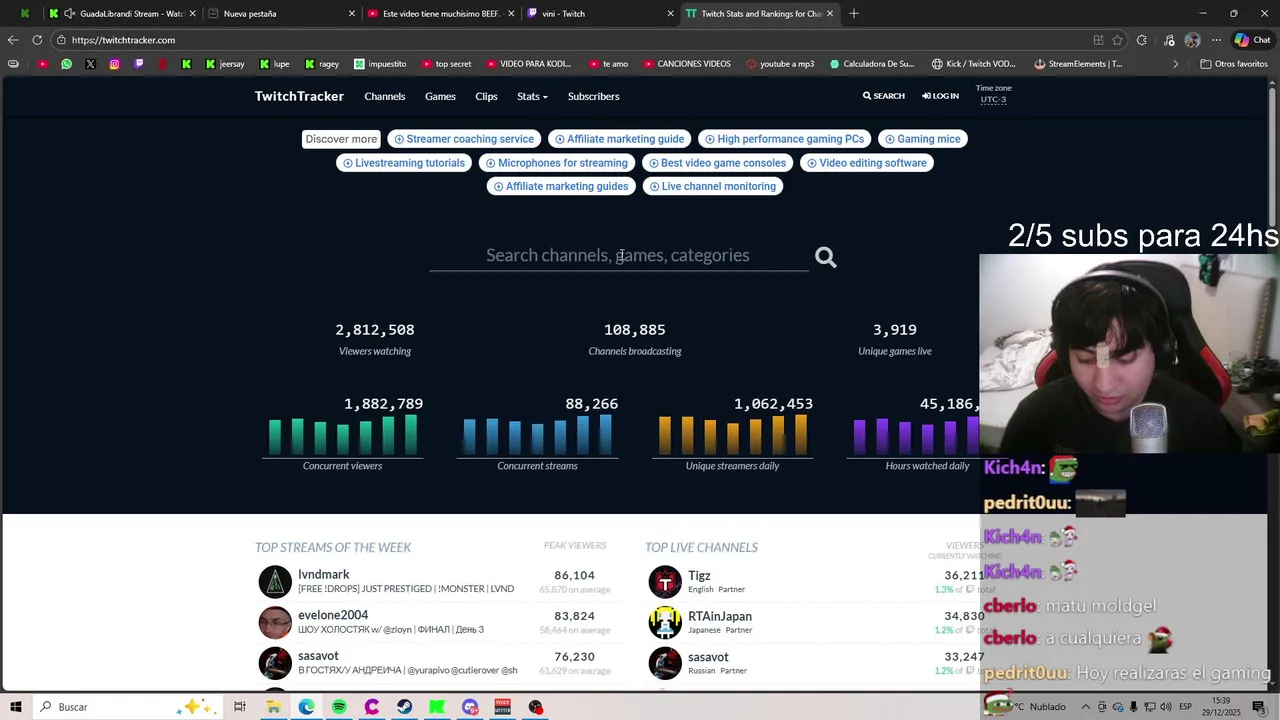
Task: Open the Twitch bookmark icon
Action: (138, 64)
